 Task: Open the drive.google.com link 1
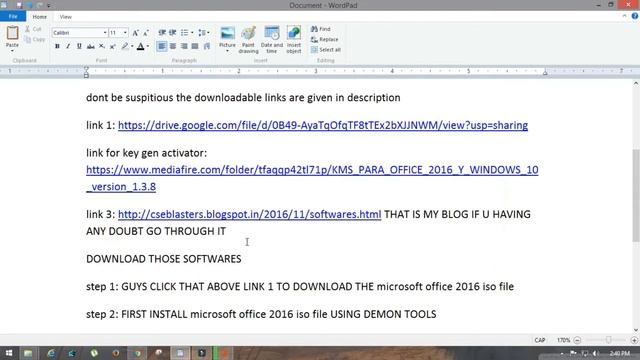(x=323, y=125)
